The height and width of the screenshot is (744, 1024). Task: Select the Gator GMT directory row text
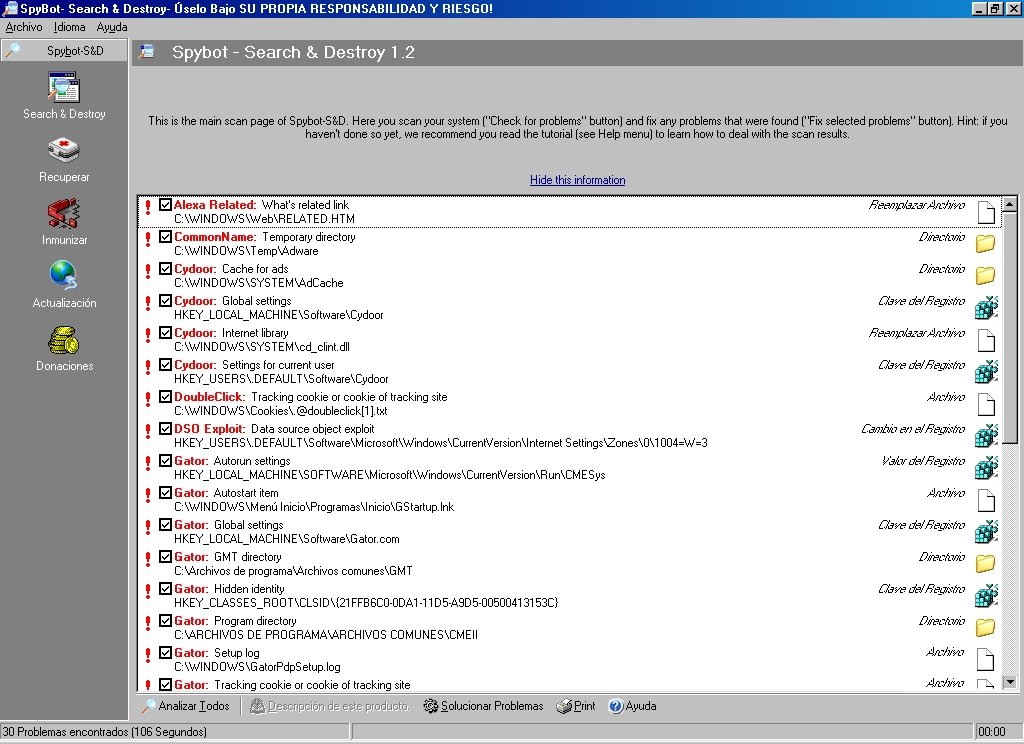pyautogui.click(x=228, y=557)
